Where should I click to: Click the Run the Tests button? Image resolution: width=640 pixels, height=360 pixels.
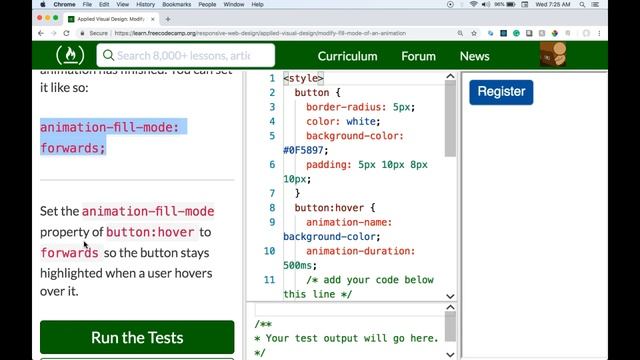[x=137, y=337]
